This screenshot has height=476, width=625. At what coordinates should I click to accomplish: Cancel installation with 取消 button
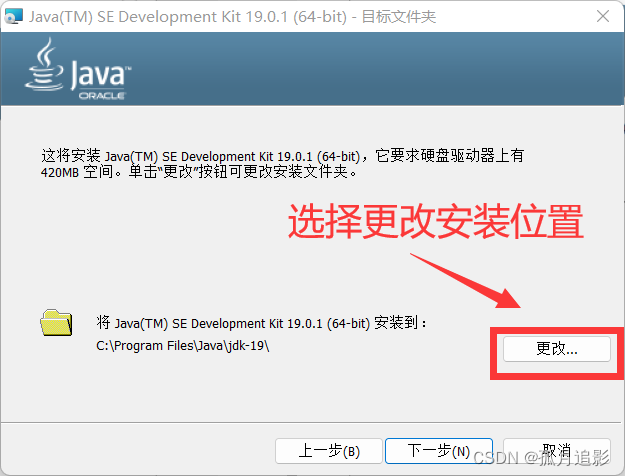coord(556,451)
